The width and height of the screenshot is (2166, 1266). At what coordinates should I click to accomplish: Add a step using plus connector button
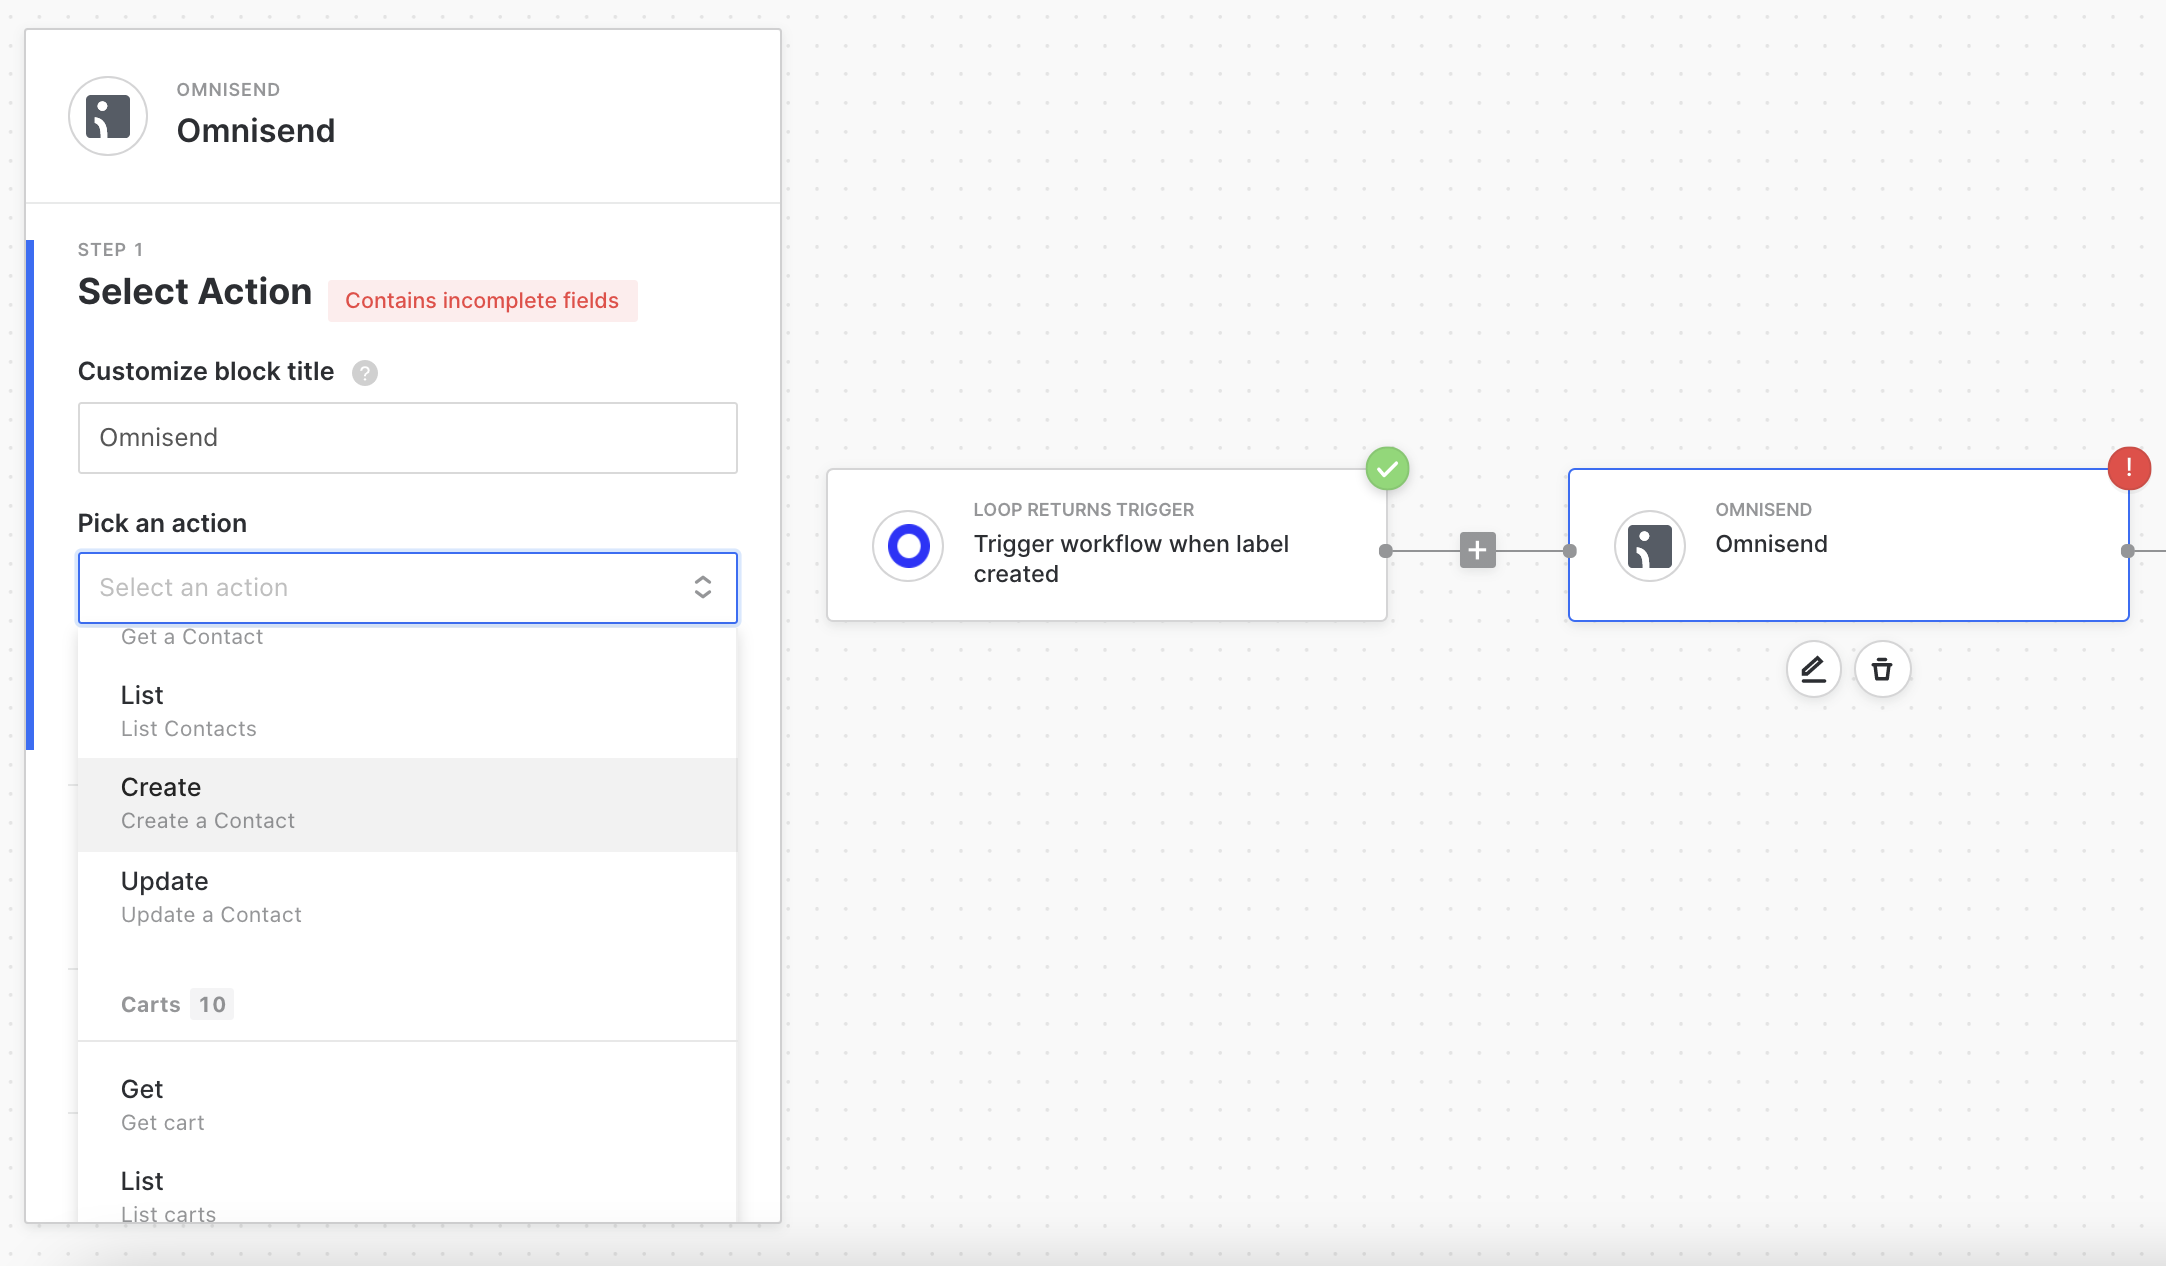pyautogui.click(x=1477, y=550)
